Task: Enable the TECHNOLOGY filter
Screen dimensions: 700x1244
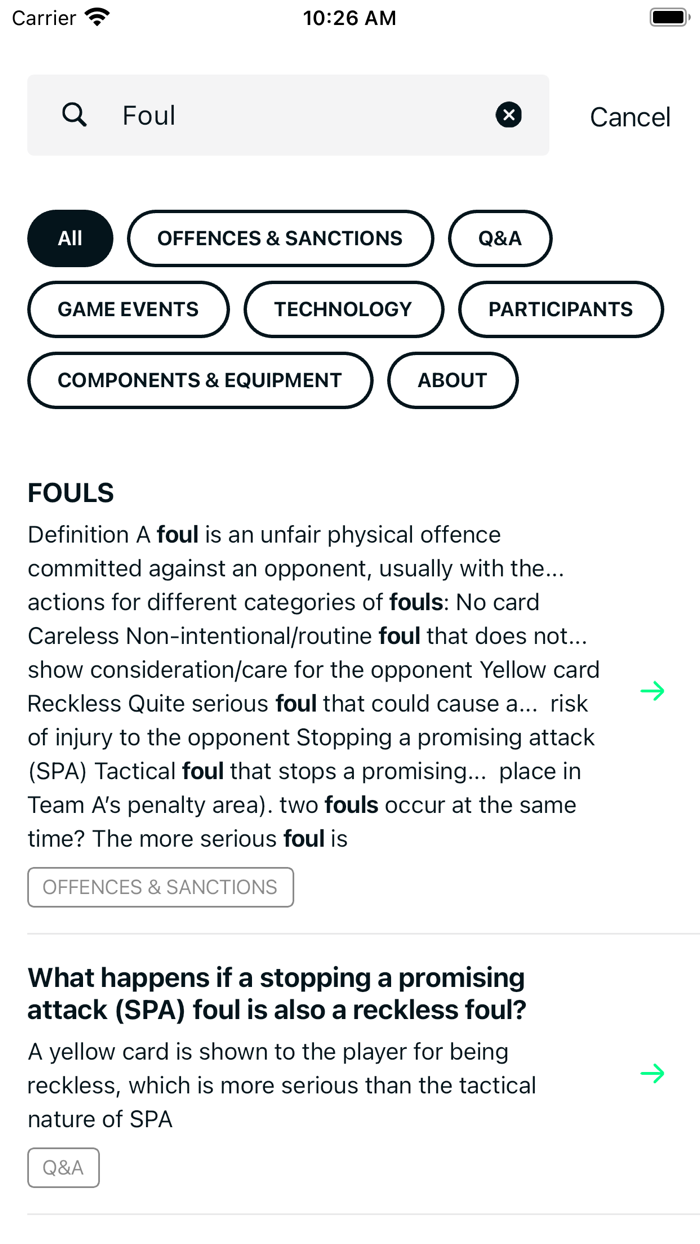Action: click(x=344, y=309)
